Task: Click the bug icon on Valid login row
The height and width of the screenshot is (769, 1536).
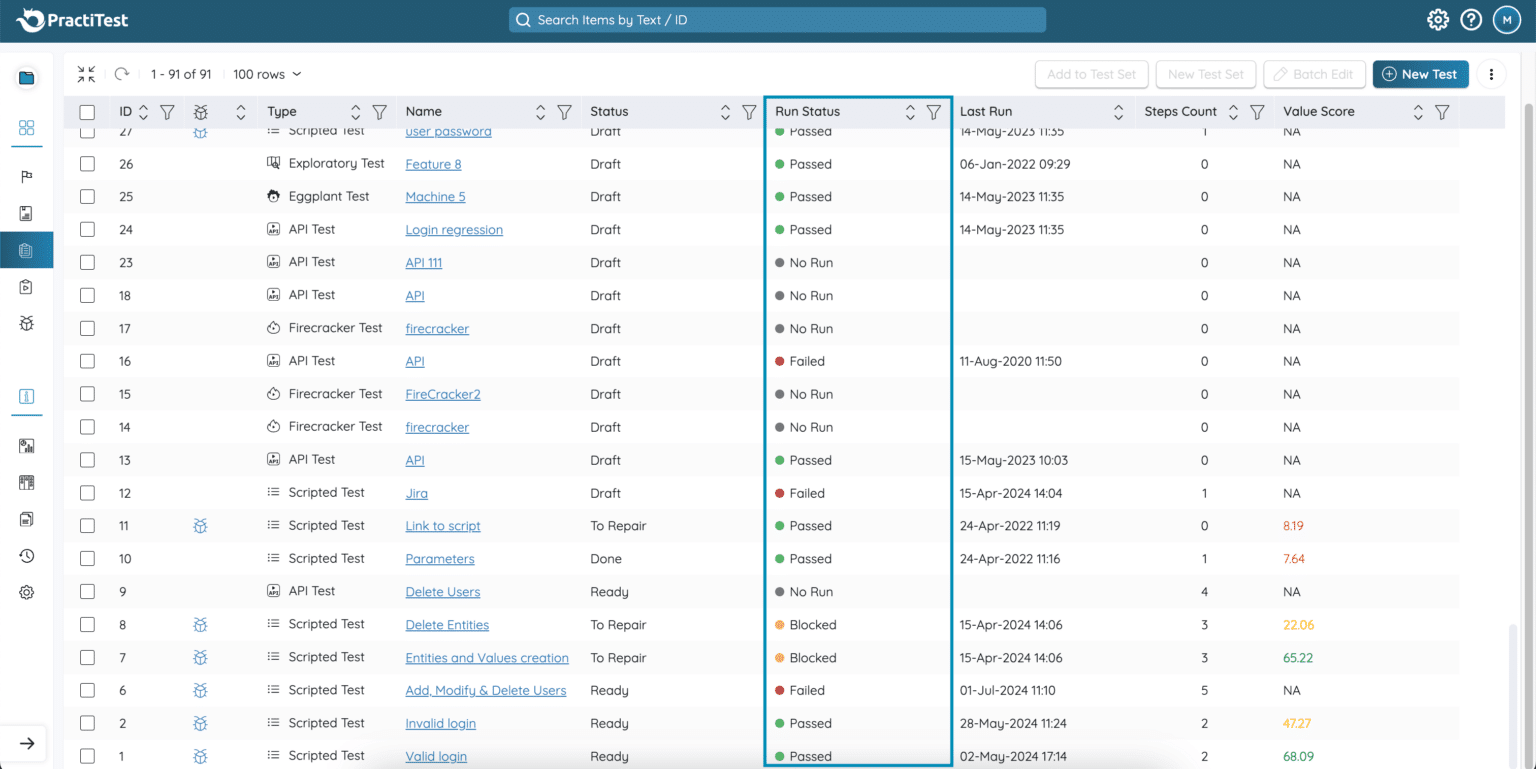Action: tap(200, 756)
